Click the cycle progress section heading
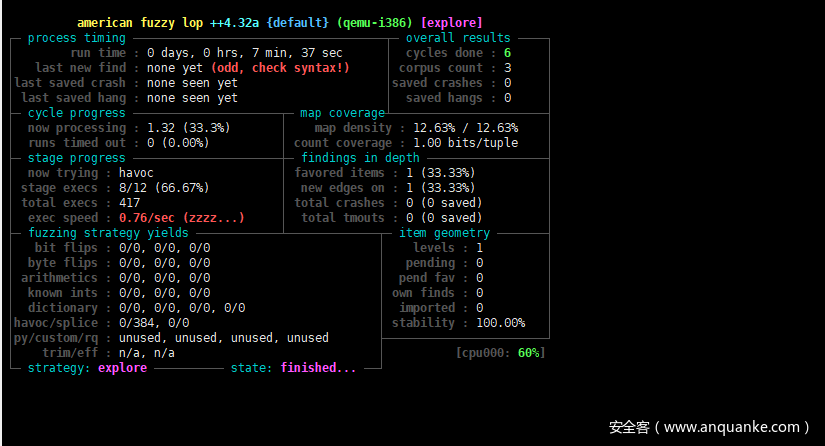Screen dimensions: 825x446 tap(76, 113)
